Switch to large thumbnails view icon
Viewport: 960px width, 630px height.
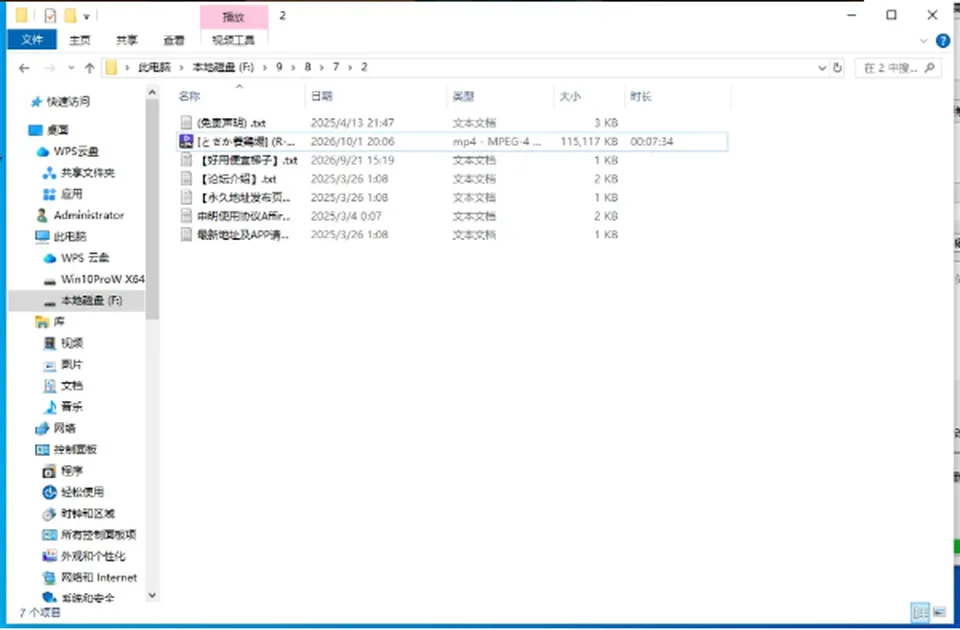939,612
